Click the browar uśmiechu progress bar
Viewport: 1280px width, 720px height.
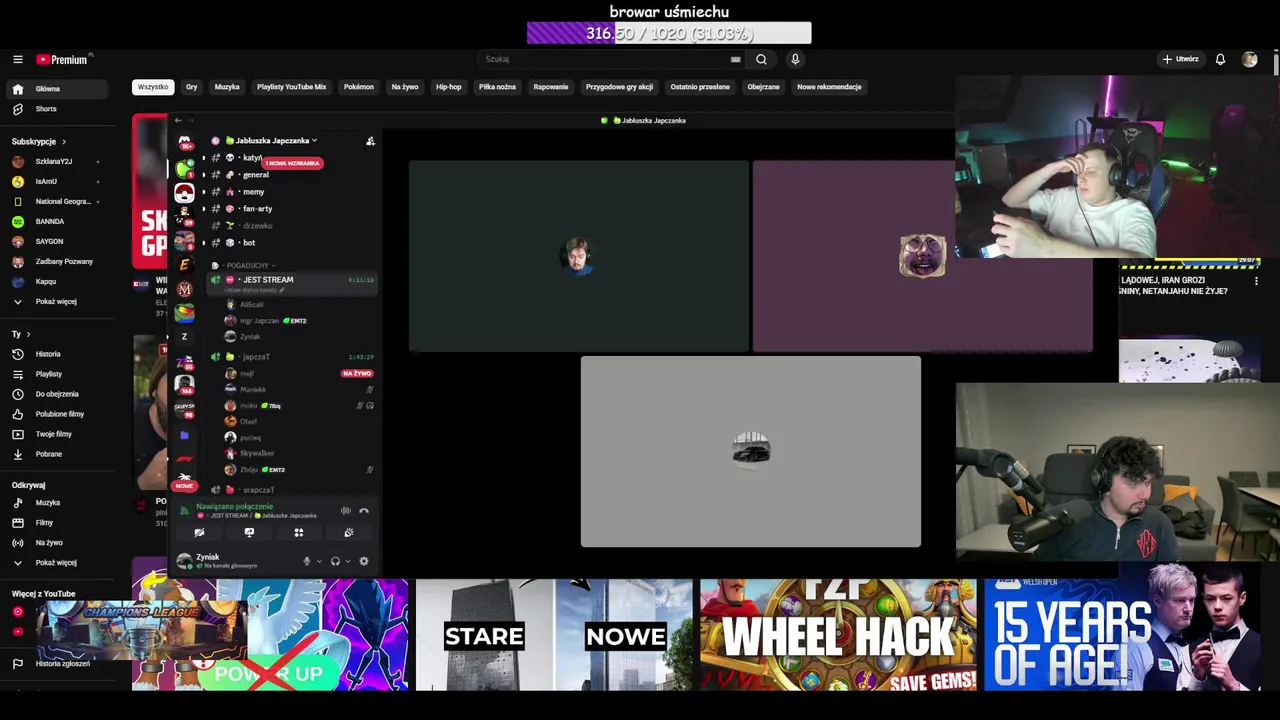669,33
